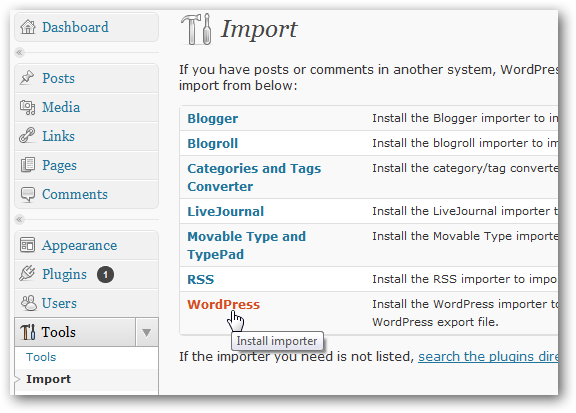Collapse sidebar via arrow below Dashboard
This screenshot has height=413, width=576.
pos(19,53)
